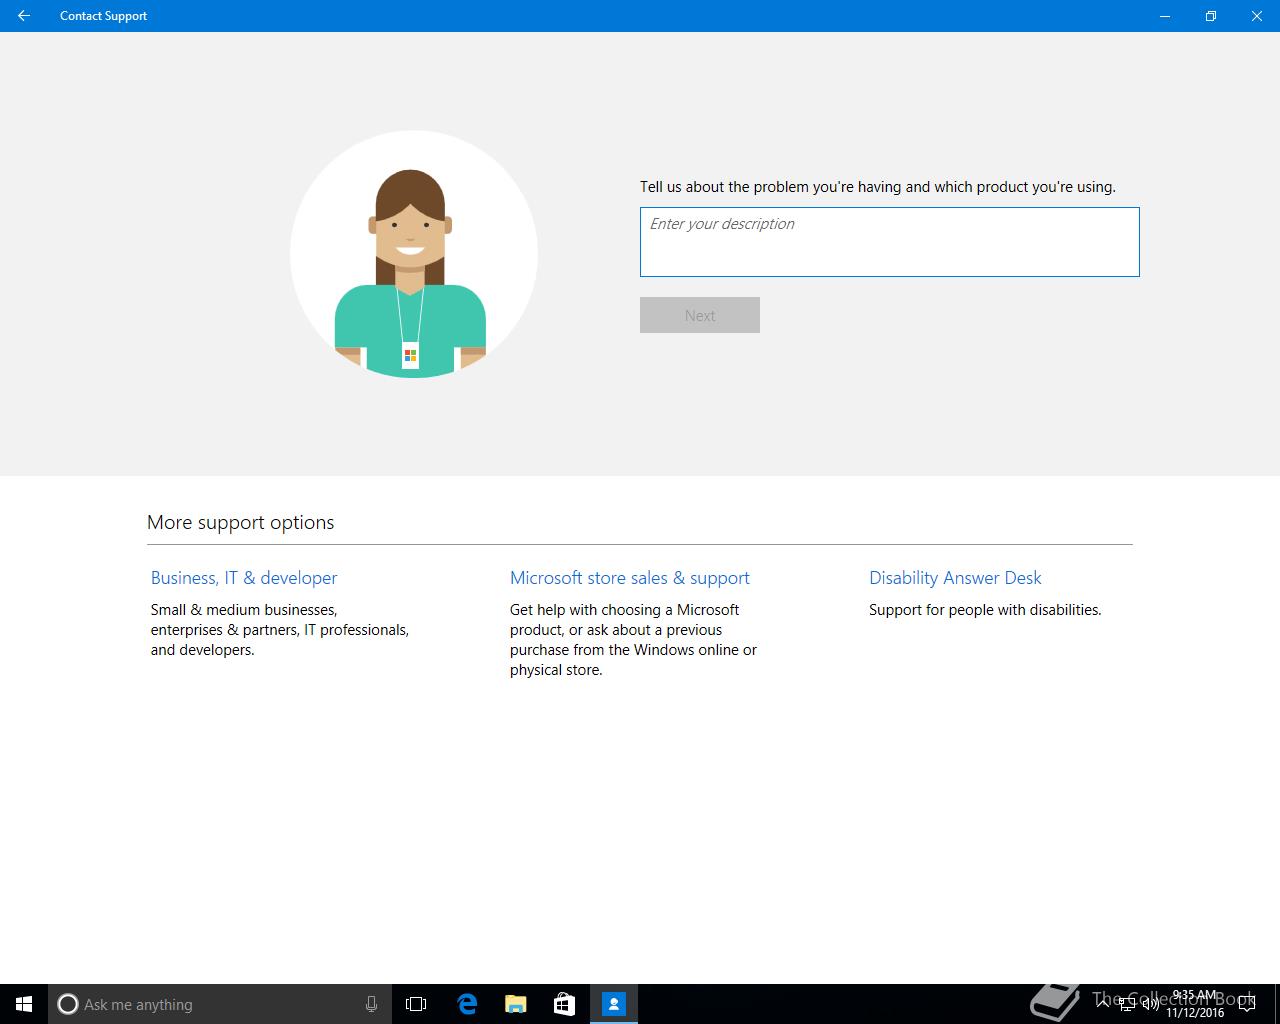Restore down the Contact Support window
This screenshot has height=1024, width=1280.
tap(1211, 16)
